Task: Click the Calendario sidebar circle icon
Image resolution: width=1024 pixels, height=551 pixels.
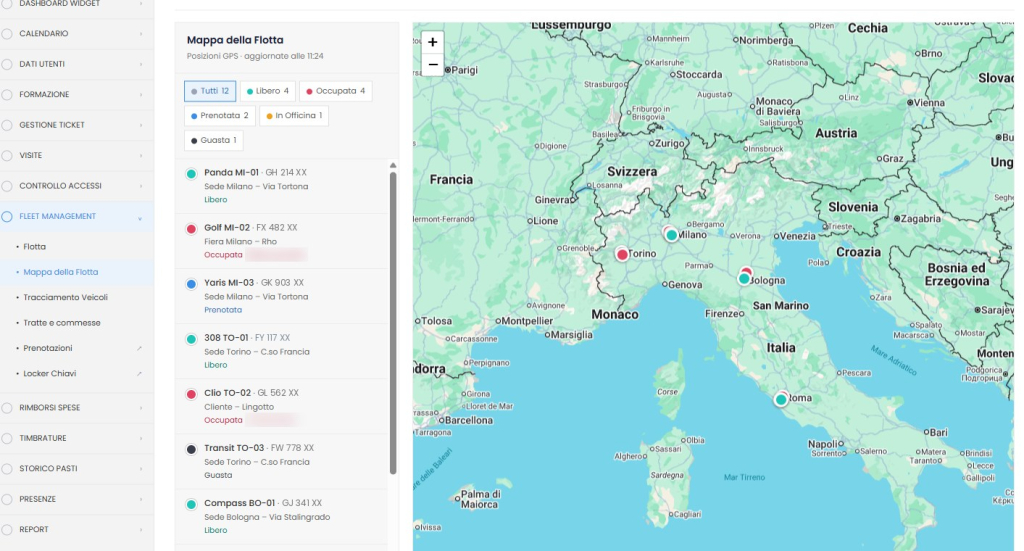Action: [x=7, y=33]
